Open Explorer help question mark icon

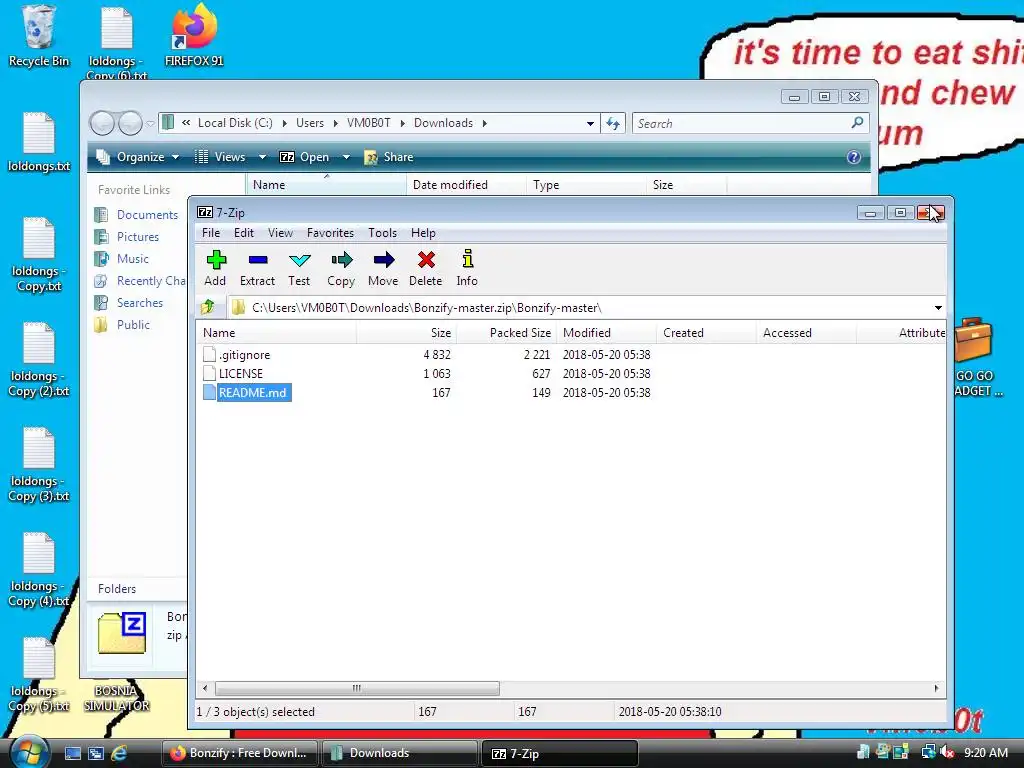coord(854,157)
